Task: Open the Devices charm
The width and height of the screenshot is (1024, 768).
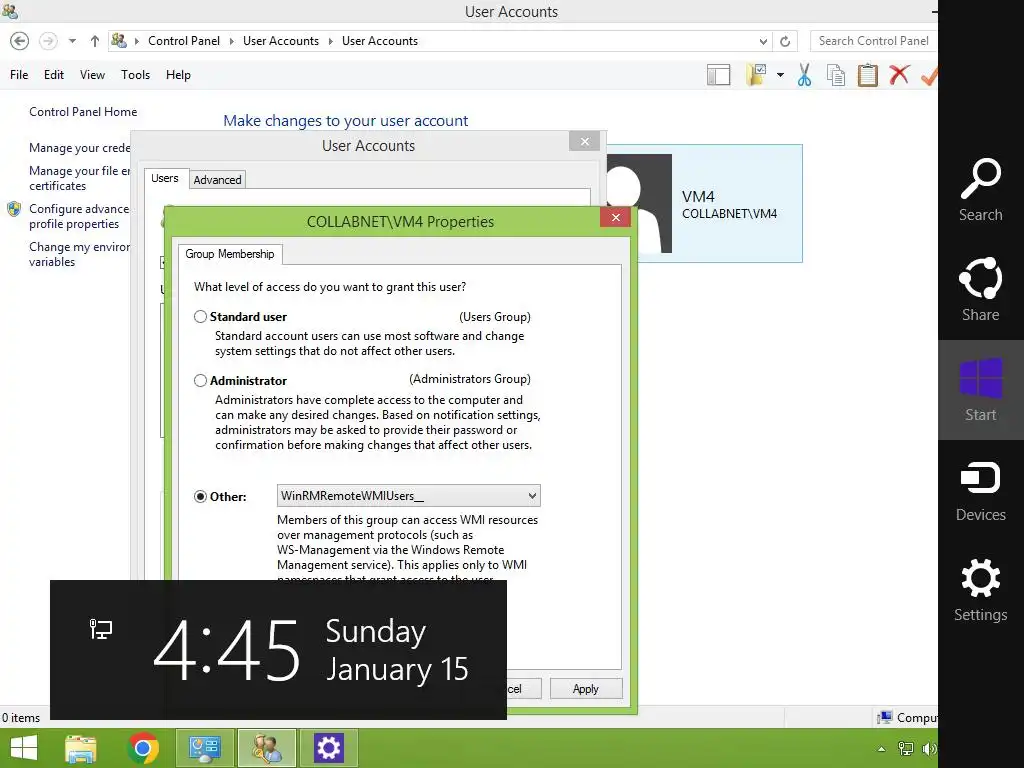Action: [980, 490]
